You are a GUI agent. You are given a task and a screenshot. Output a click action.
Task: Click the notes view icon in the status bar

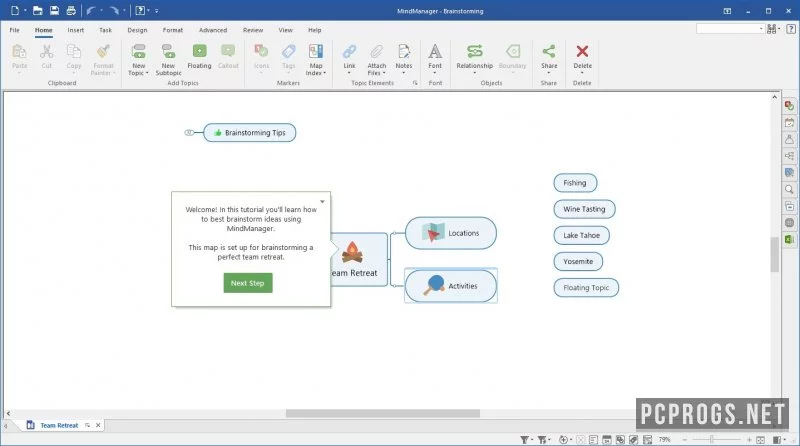(593, 439)
